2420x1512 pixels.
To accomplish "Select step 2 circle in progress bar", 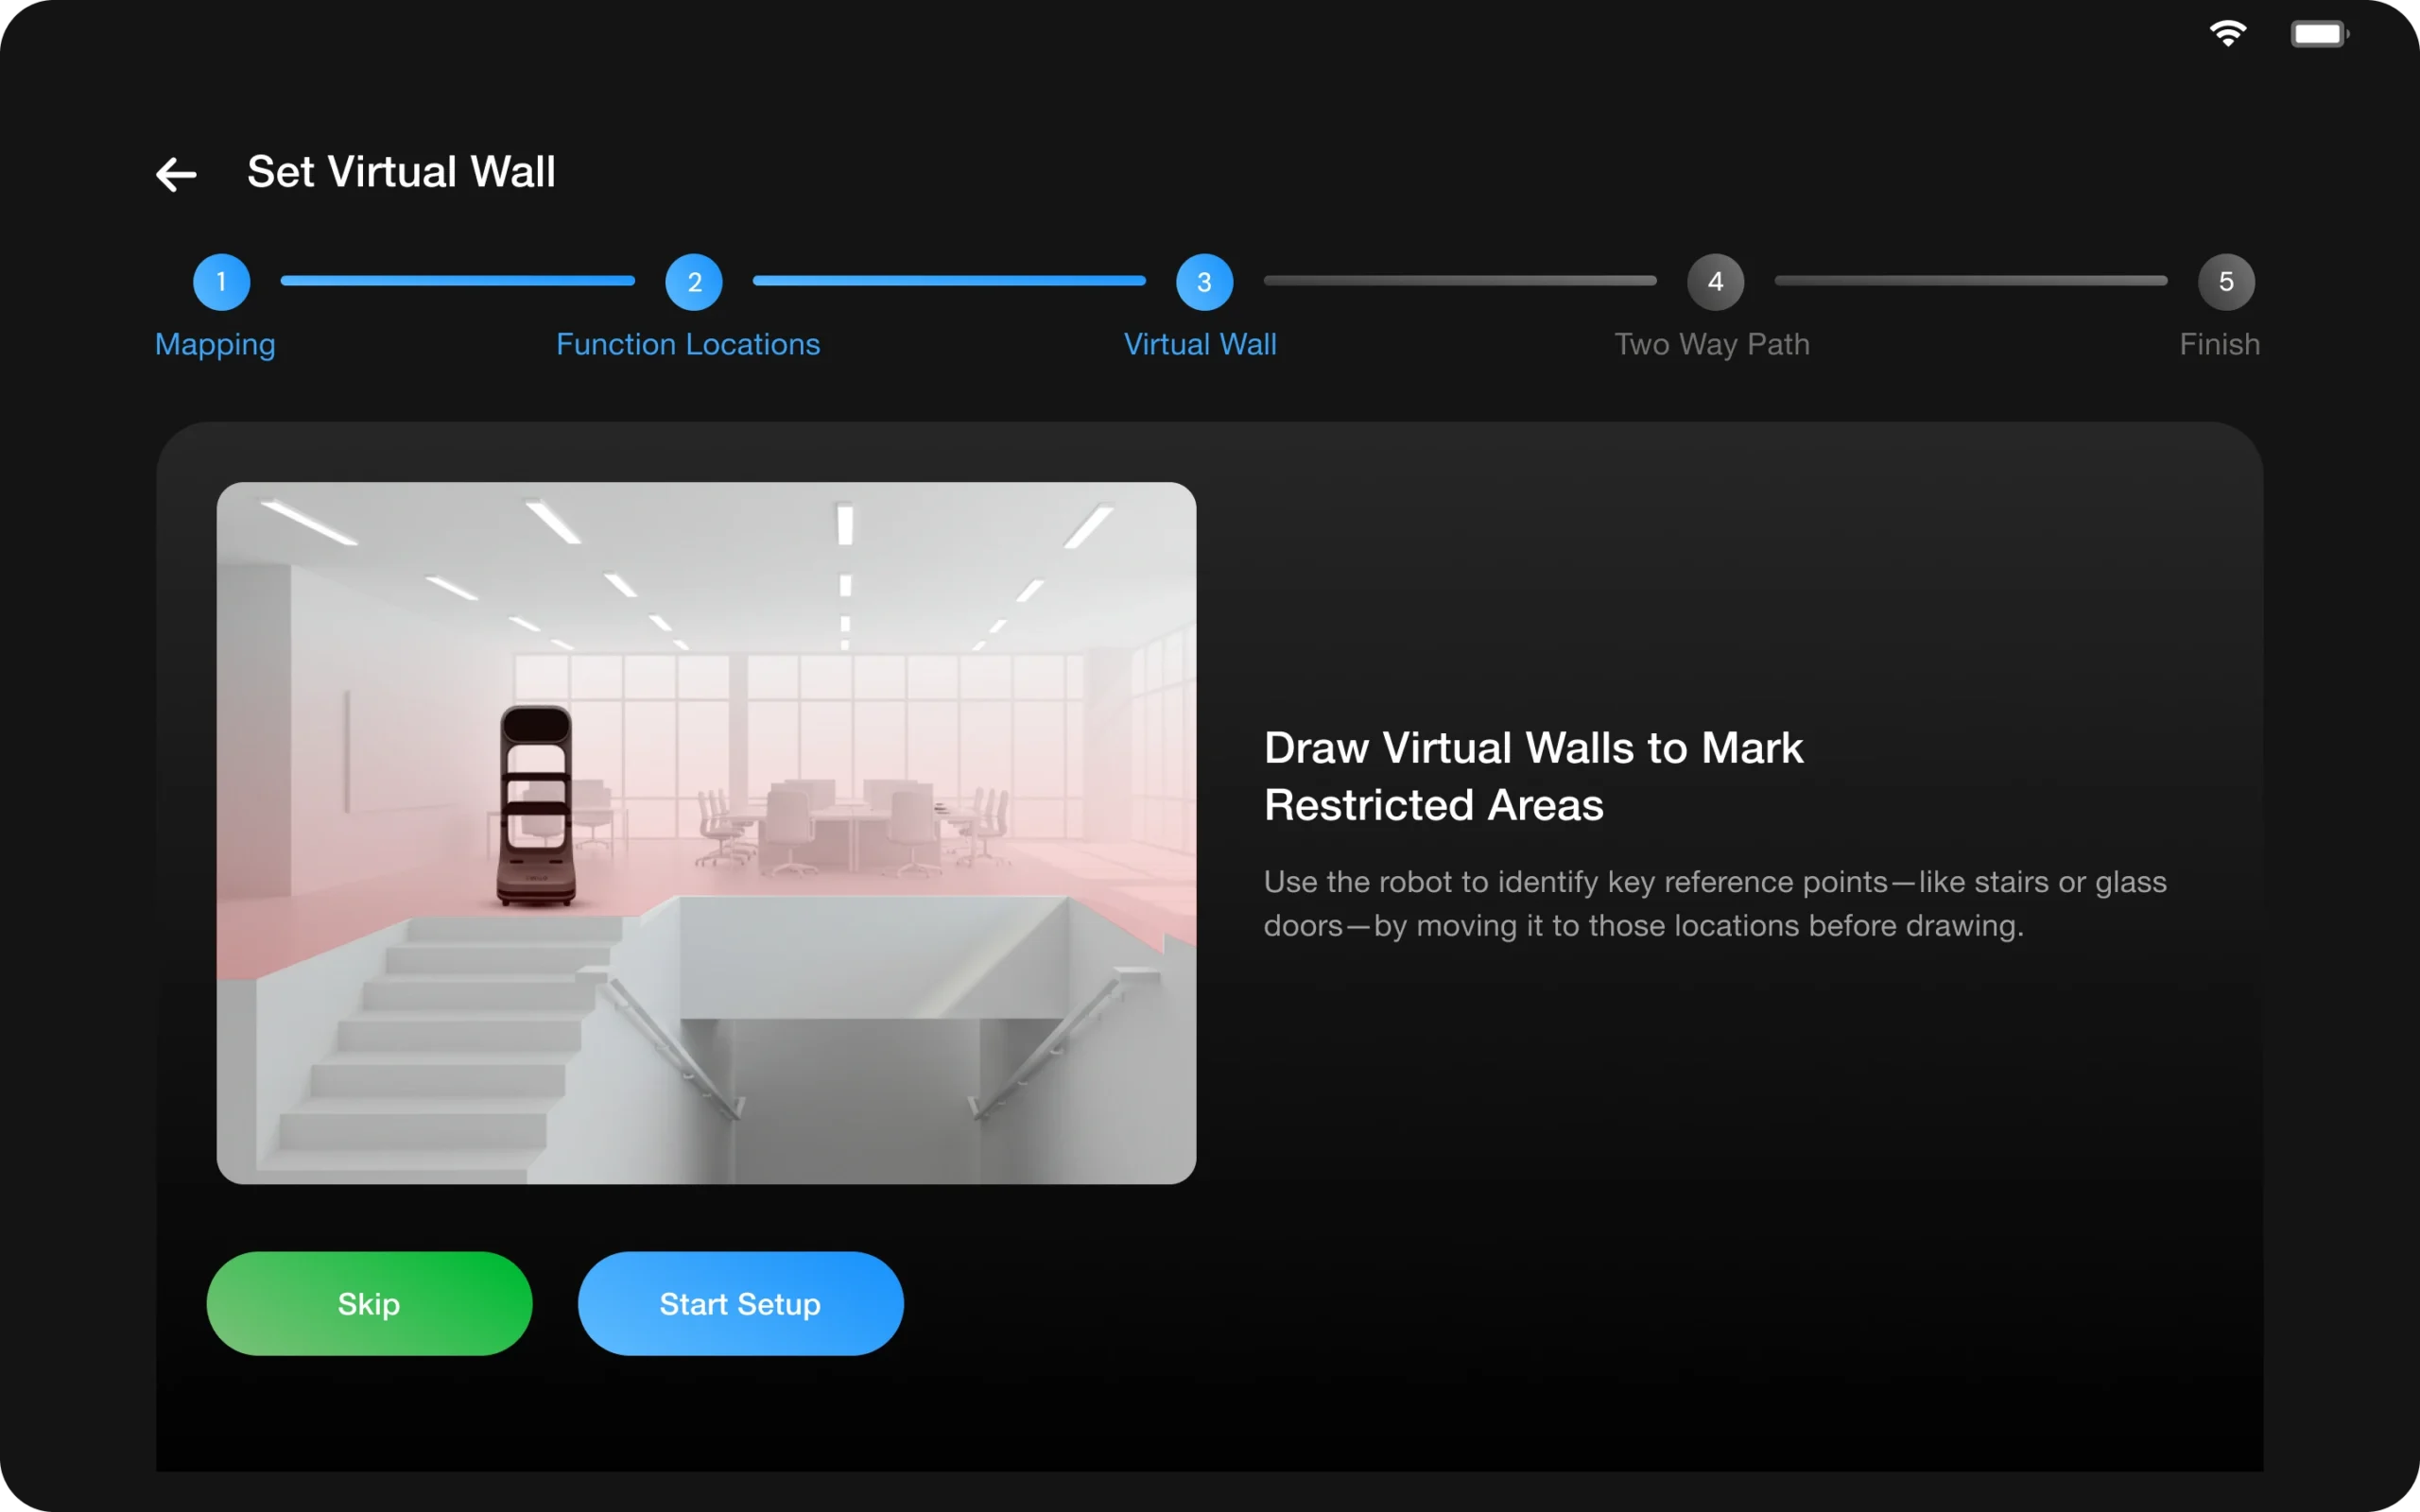I will click(694, 282).
